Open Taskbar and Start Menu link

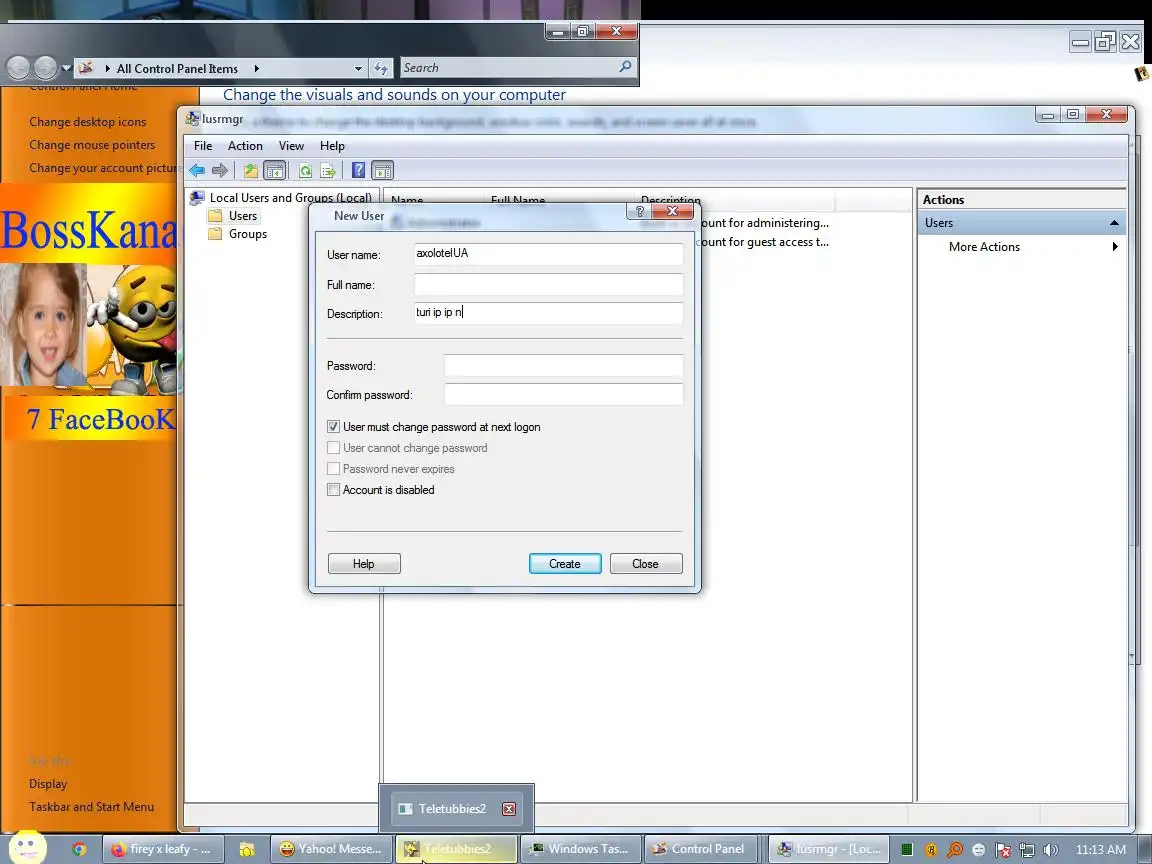(91, 807)
